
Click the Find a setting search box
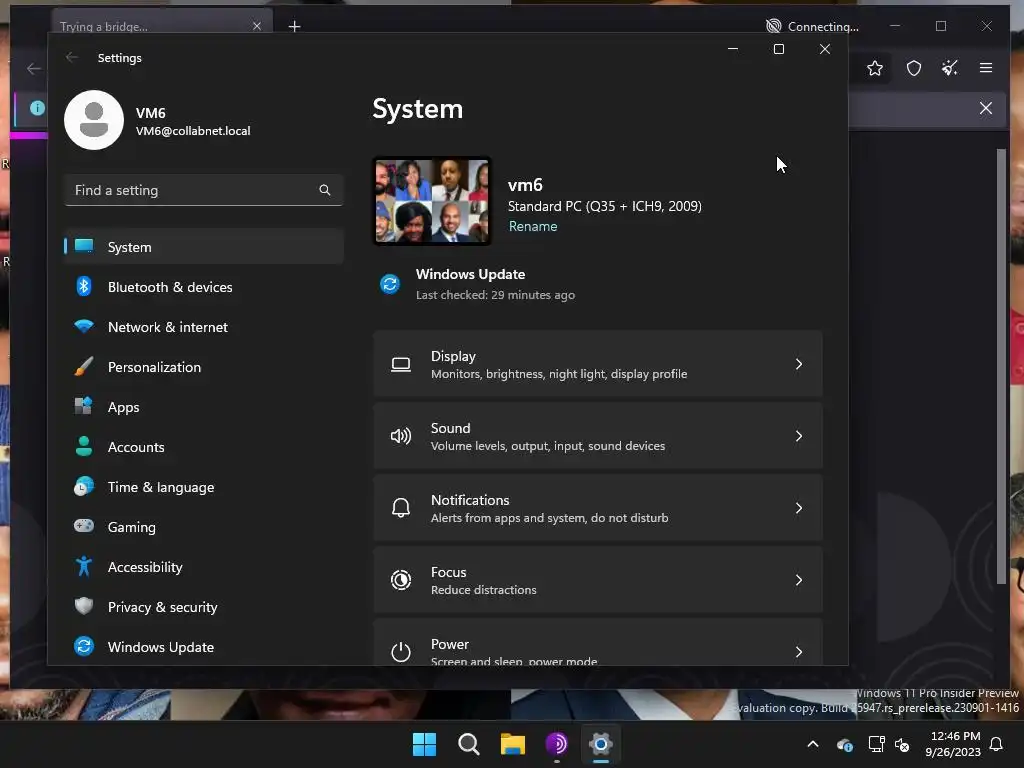click(x=203, y=190)
